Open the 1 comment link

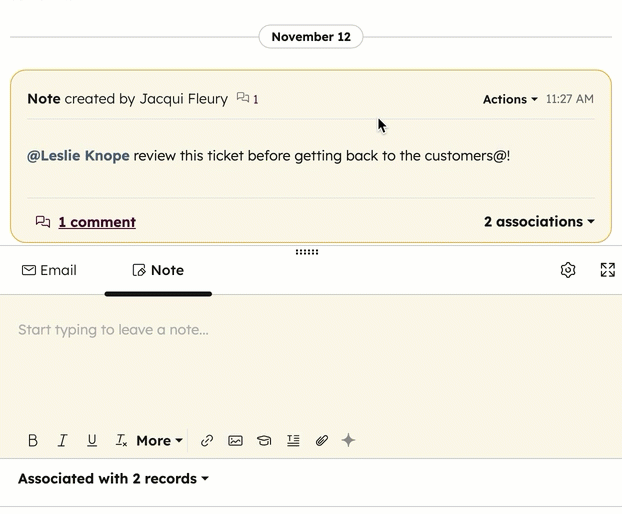[x=97, y=222]
